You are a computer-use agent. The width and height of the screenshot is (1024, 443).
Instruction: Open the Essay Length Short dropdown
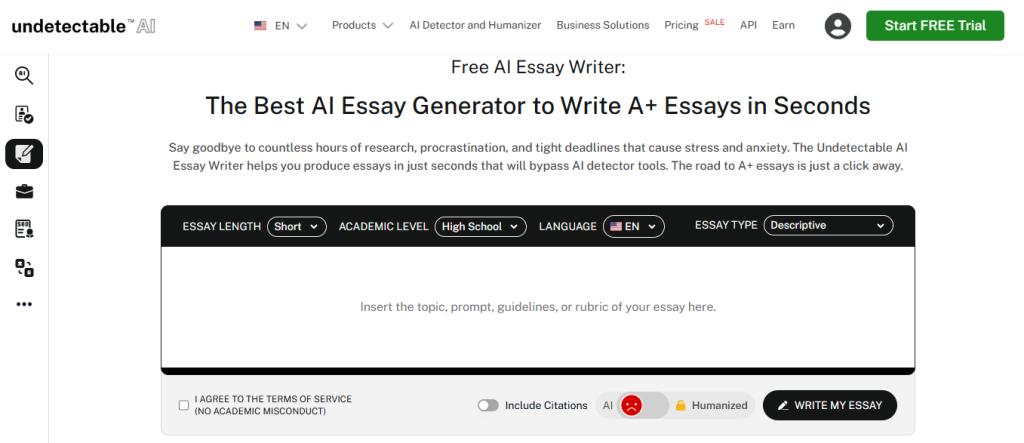point(297,227)
